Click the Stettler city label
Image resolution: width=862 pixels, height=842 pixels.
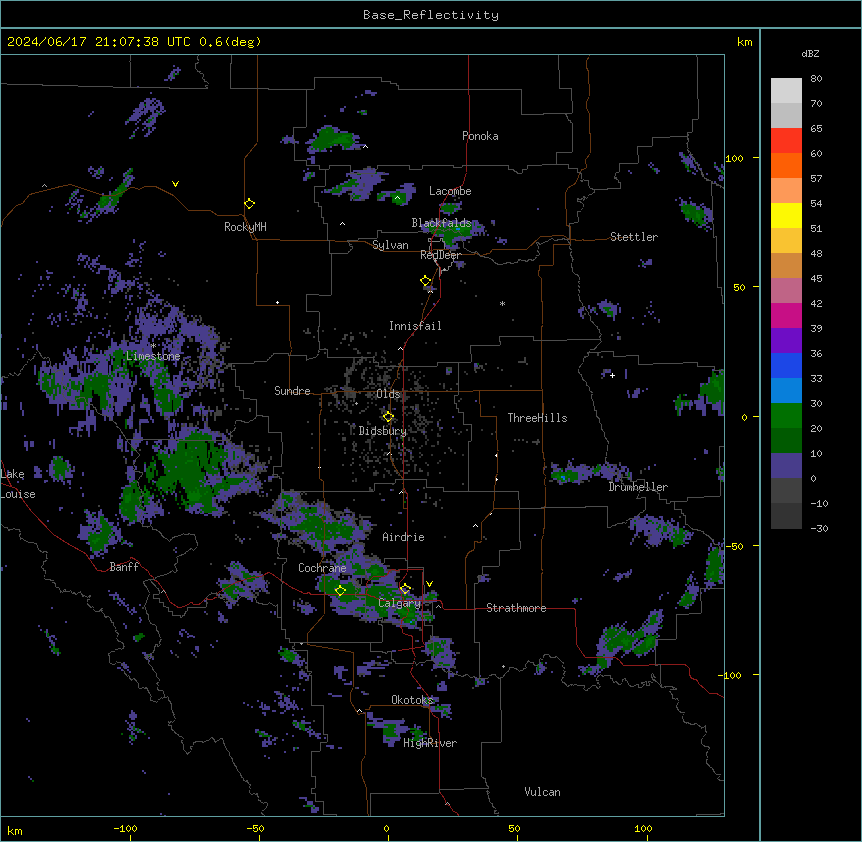tap(634, 237)
